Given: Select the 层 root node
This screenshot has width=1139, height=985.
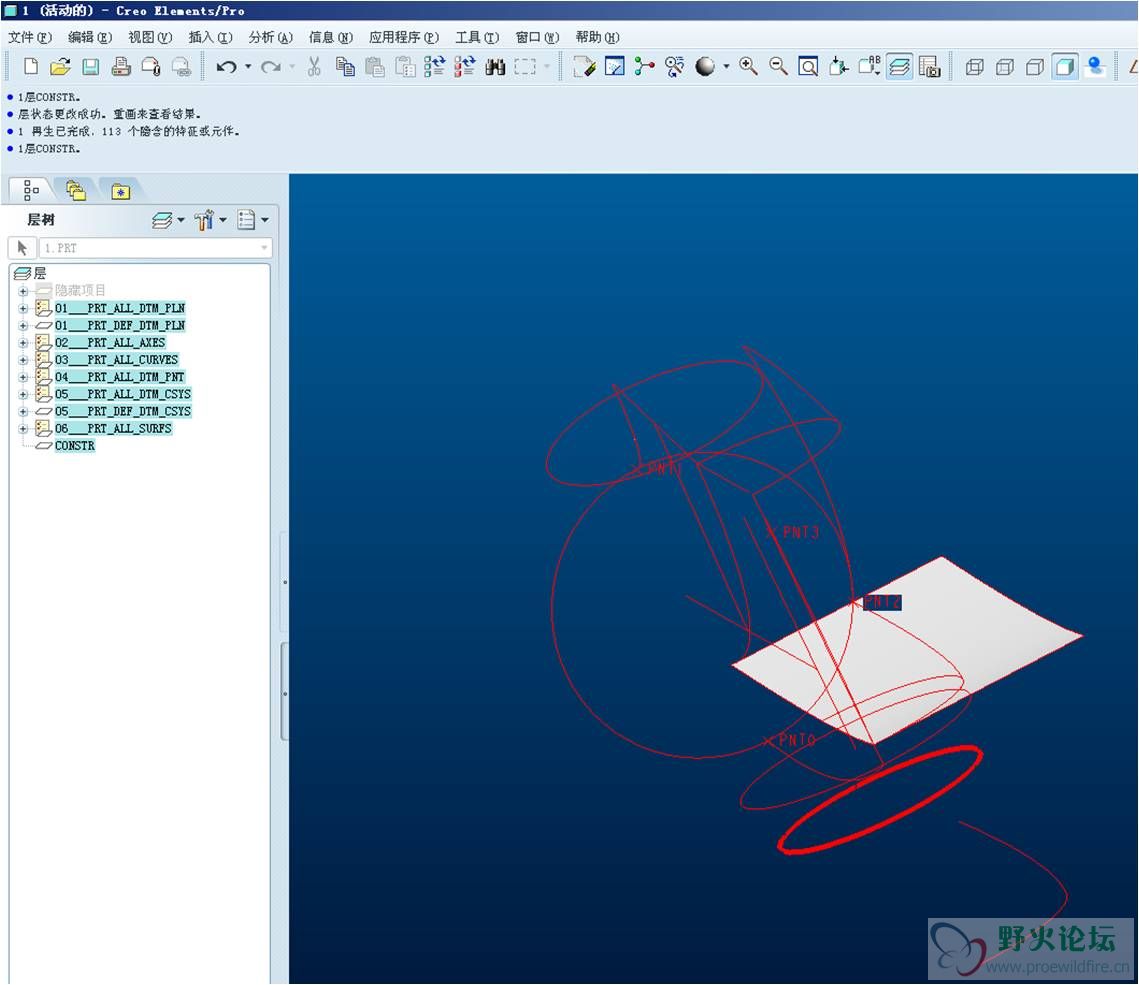Looking at the screenshot, I should [x=39, y=273].
